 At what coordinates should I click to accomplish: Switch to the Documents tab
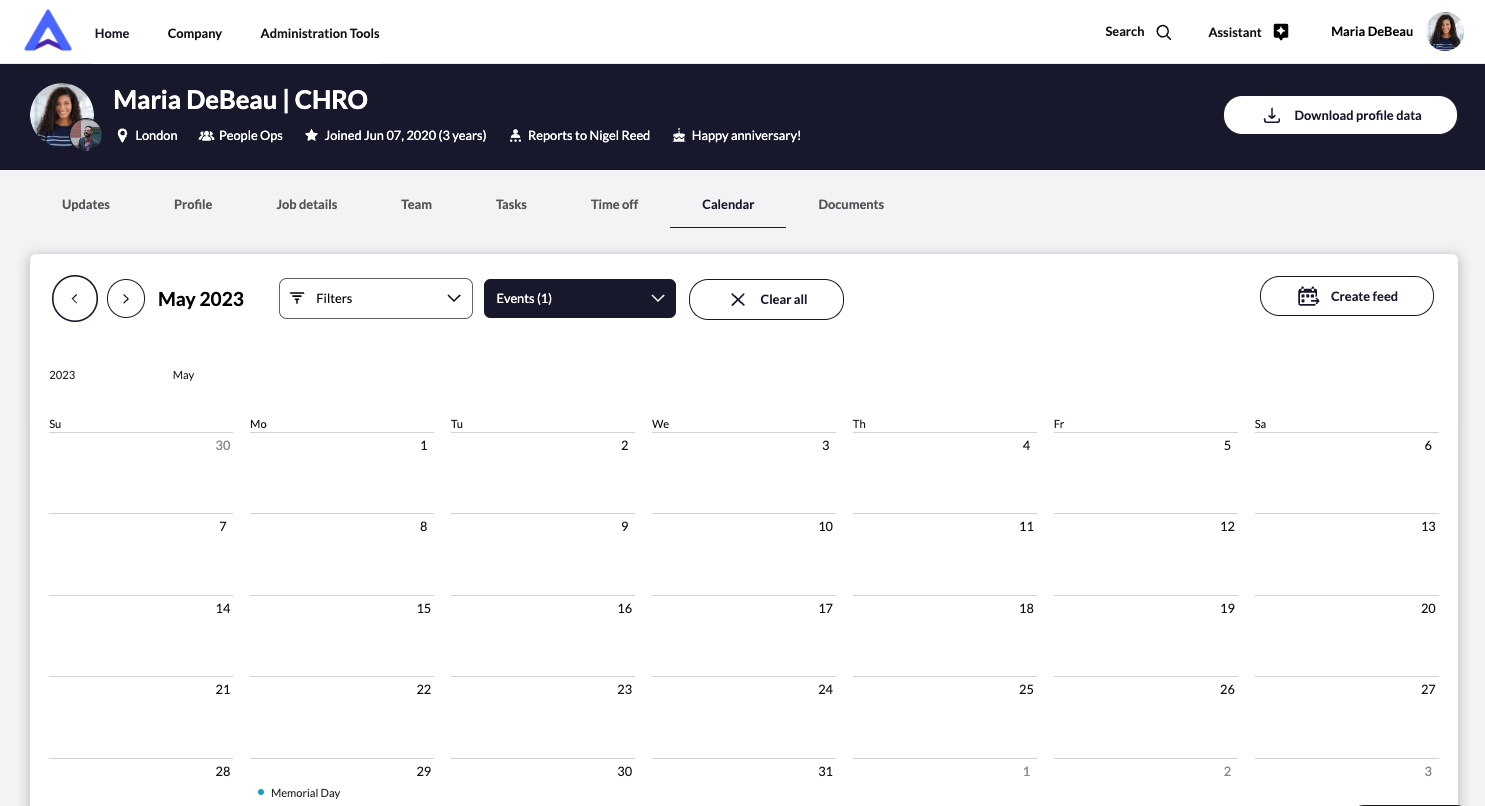pos(851,204)
